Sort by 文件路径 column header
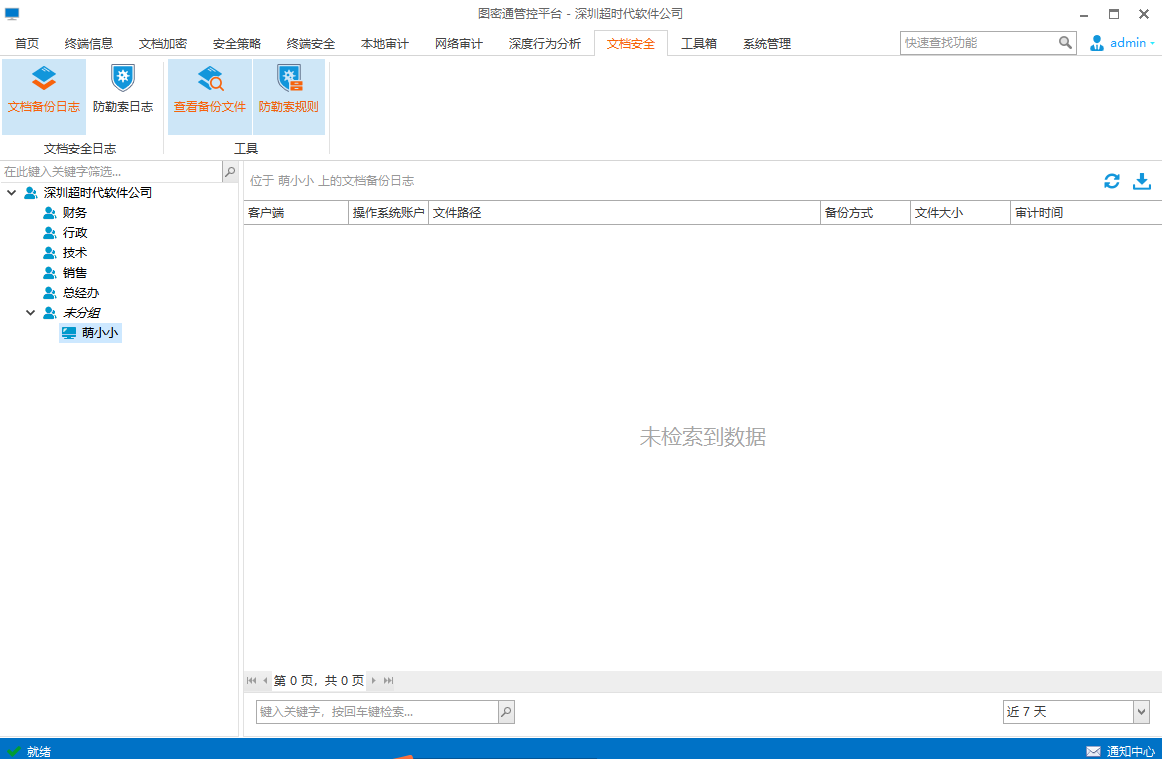The image size is (1162, 759). pyautogui.click(x=624, y=213)
